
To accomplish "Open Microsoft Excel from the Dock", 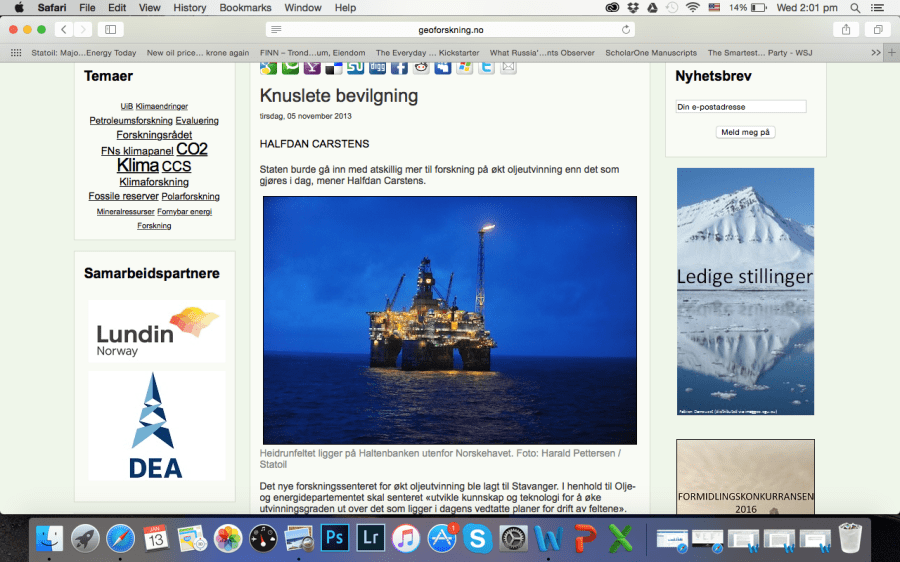I will [x=620, y=538].
